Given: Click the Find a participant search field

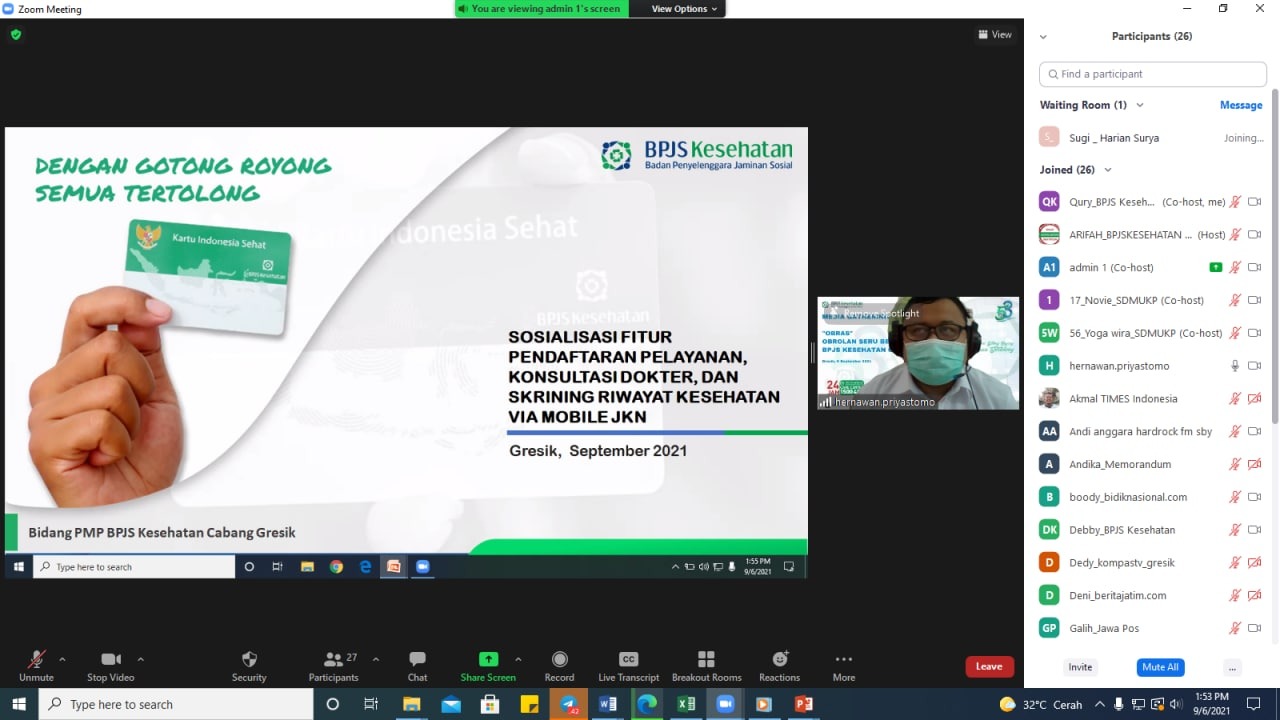Looking at the screenshot, I should click(1151, 73).
